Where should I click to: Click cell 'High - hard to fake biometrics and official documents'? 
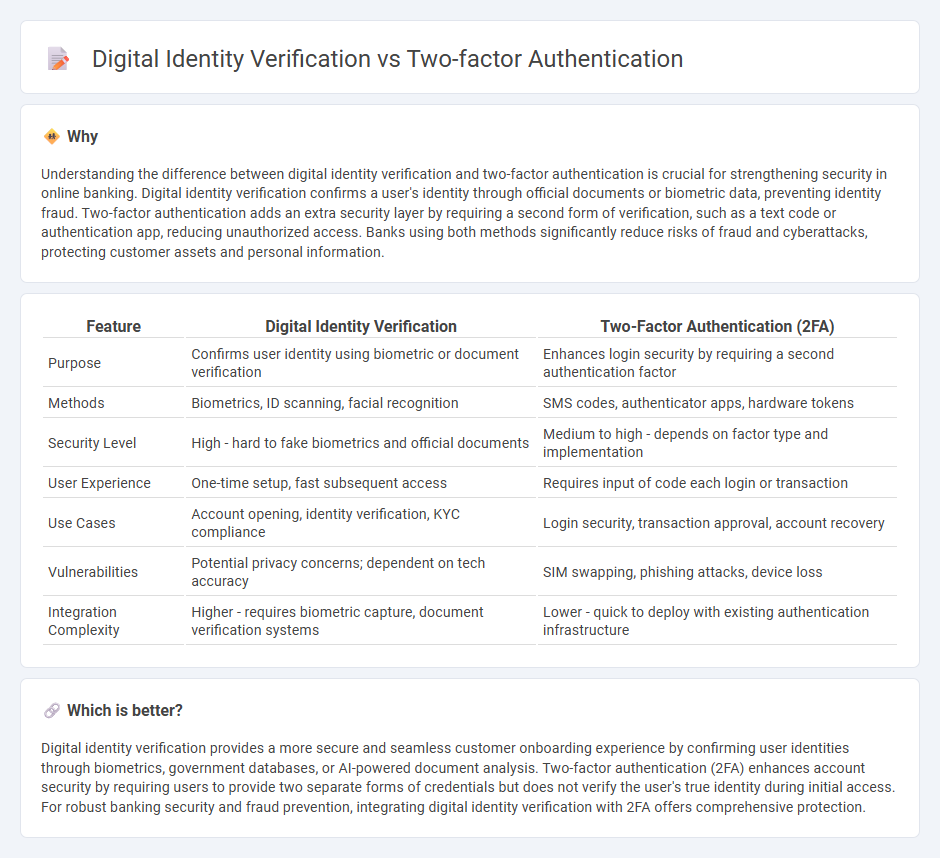(x=361, y=443)
